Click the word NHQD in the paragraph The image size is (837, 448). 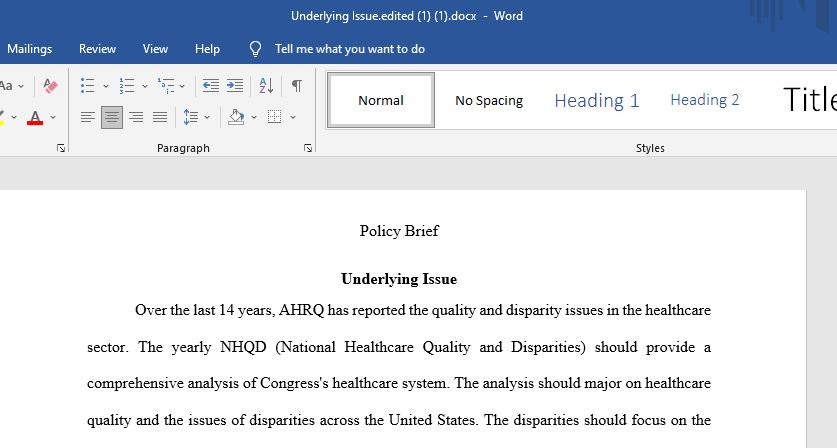point(243,347)
